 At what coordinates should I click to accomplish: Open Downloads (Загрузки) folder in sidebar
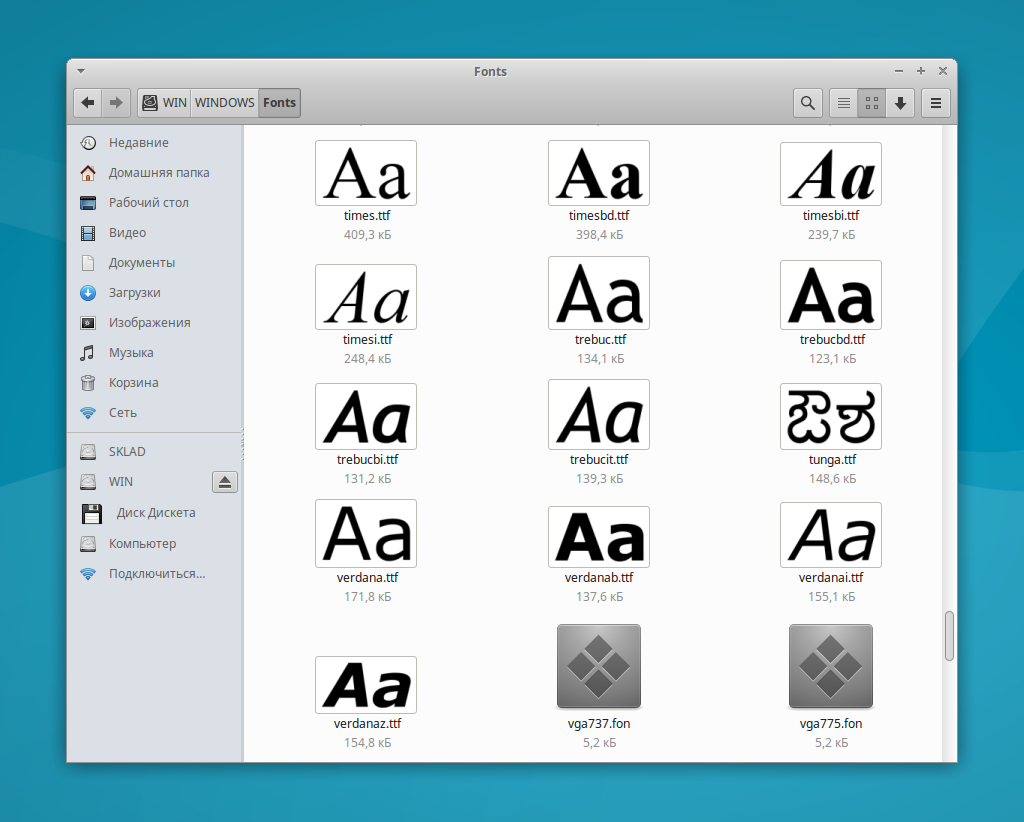click(x=134, y=293)
